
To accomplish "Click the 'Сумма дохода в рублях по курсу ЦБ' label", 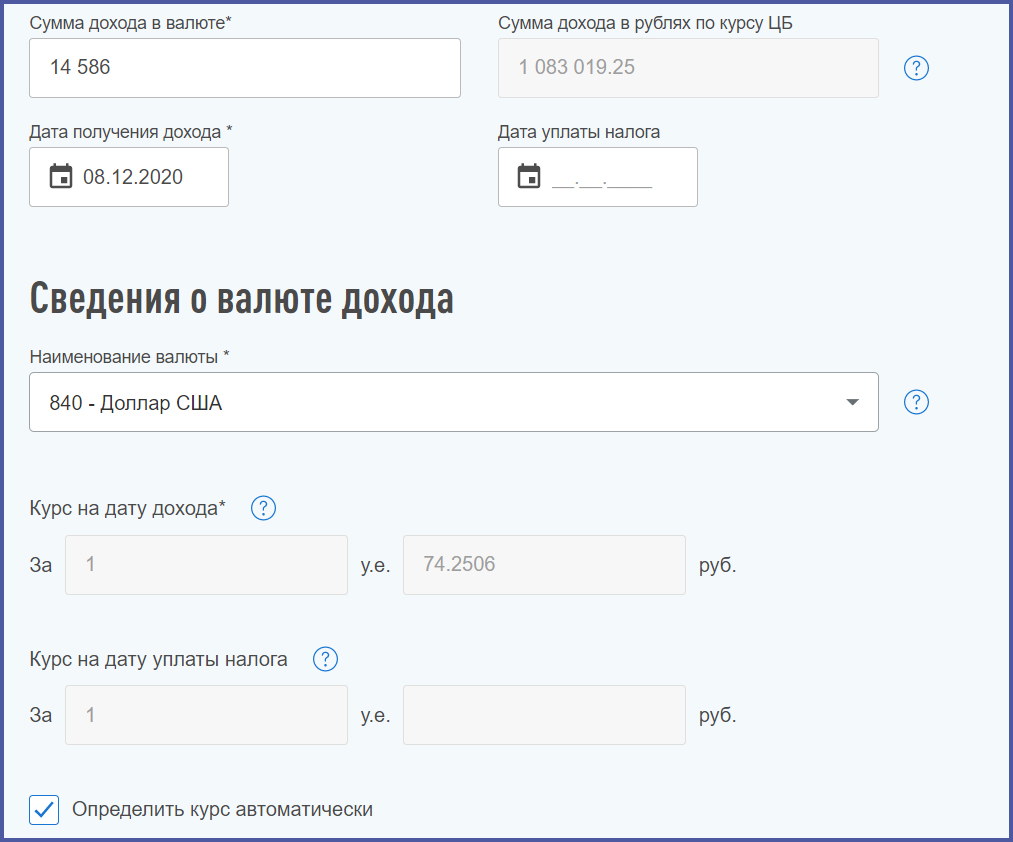I will [645, 23].
